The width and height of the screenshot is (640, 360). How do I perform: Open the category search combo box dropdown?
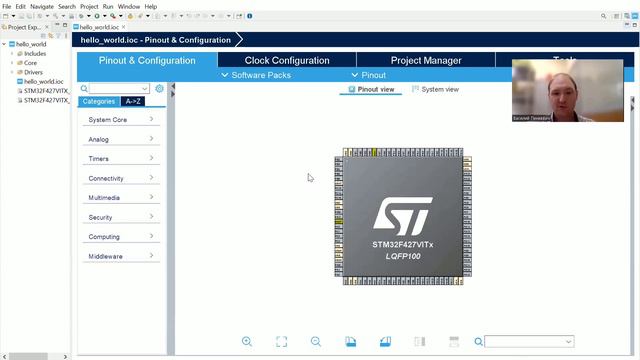[144, 89]
